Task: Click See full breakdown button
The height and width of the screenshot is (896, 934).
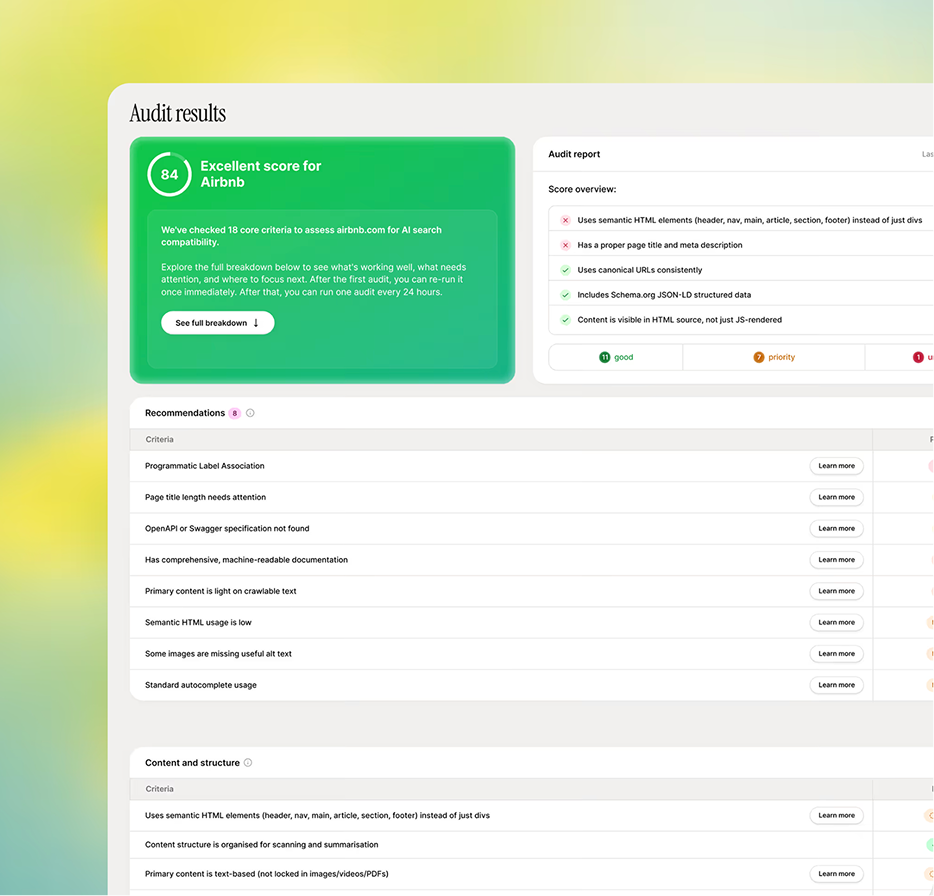Action: point(217,323)
